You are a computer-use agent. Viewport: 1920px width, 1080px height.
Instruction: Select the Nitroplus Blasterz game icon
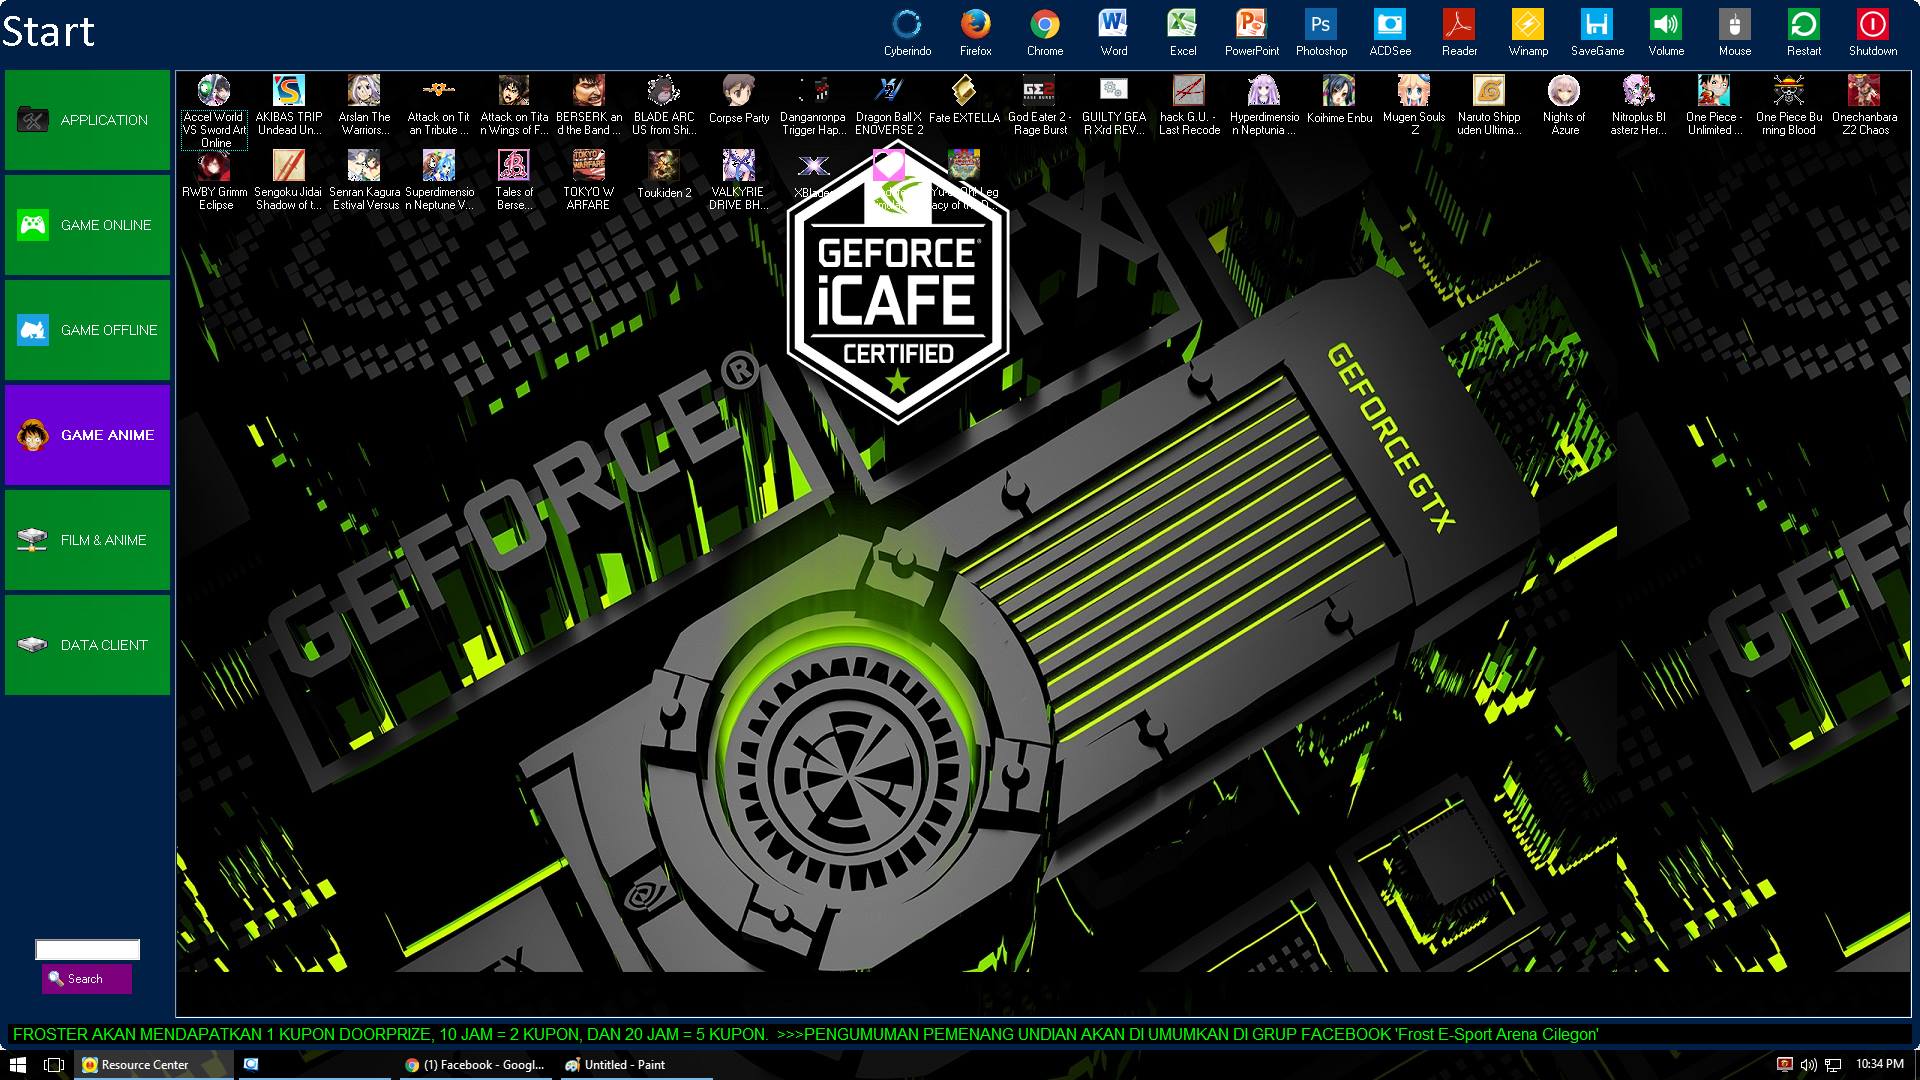pyautogui.click(x=1639, y=106)
